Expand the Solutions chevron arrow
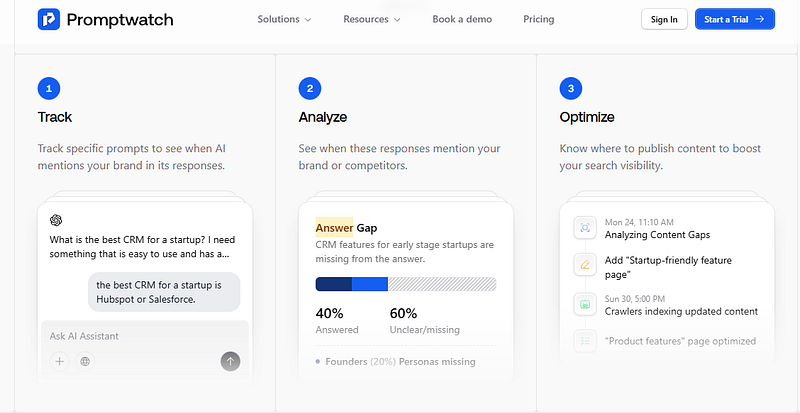Viewport: 800px width, 413px height. pos(308,20)
